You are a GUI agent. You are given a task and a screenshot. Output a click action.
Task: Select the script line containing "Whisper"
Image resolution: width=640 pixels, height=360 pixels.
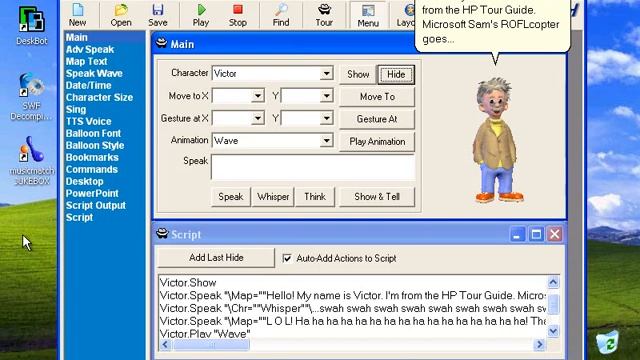353,308
